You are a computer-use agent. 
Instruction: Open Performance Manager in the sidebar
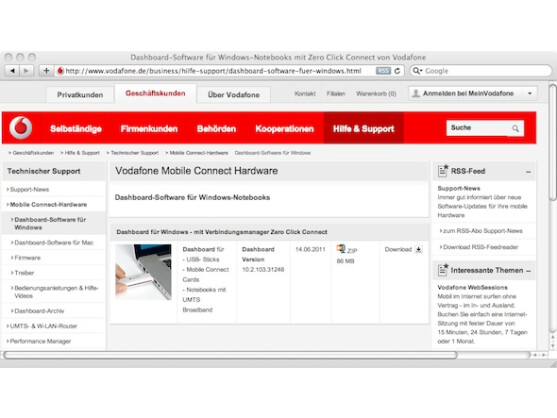(40, 341)
